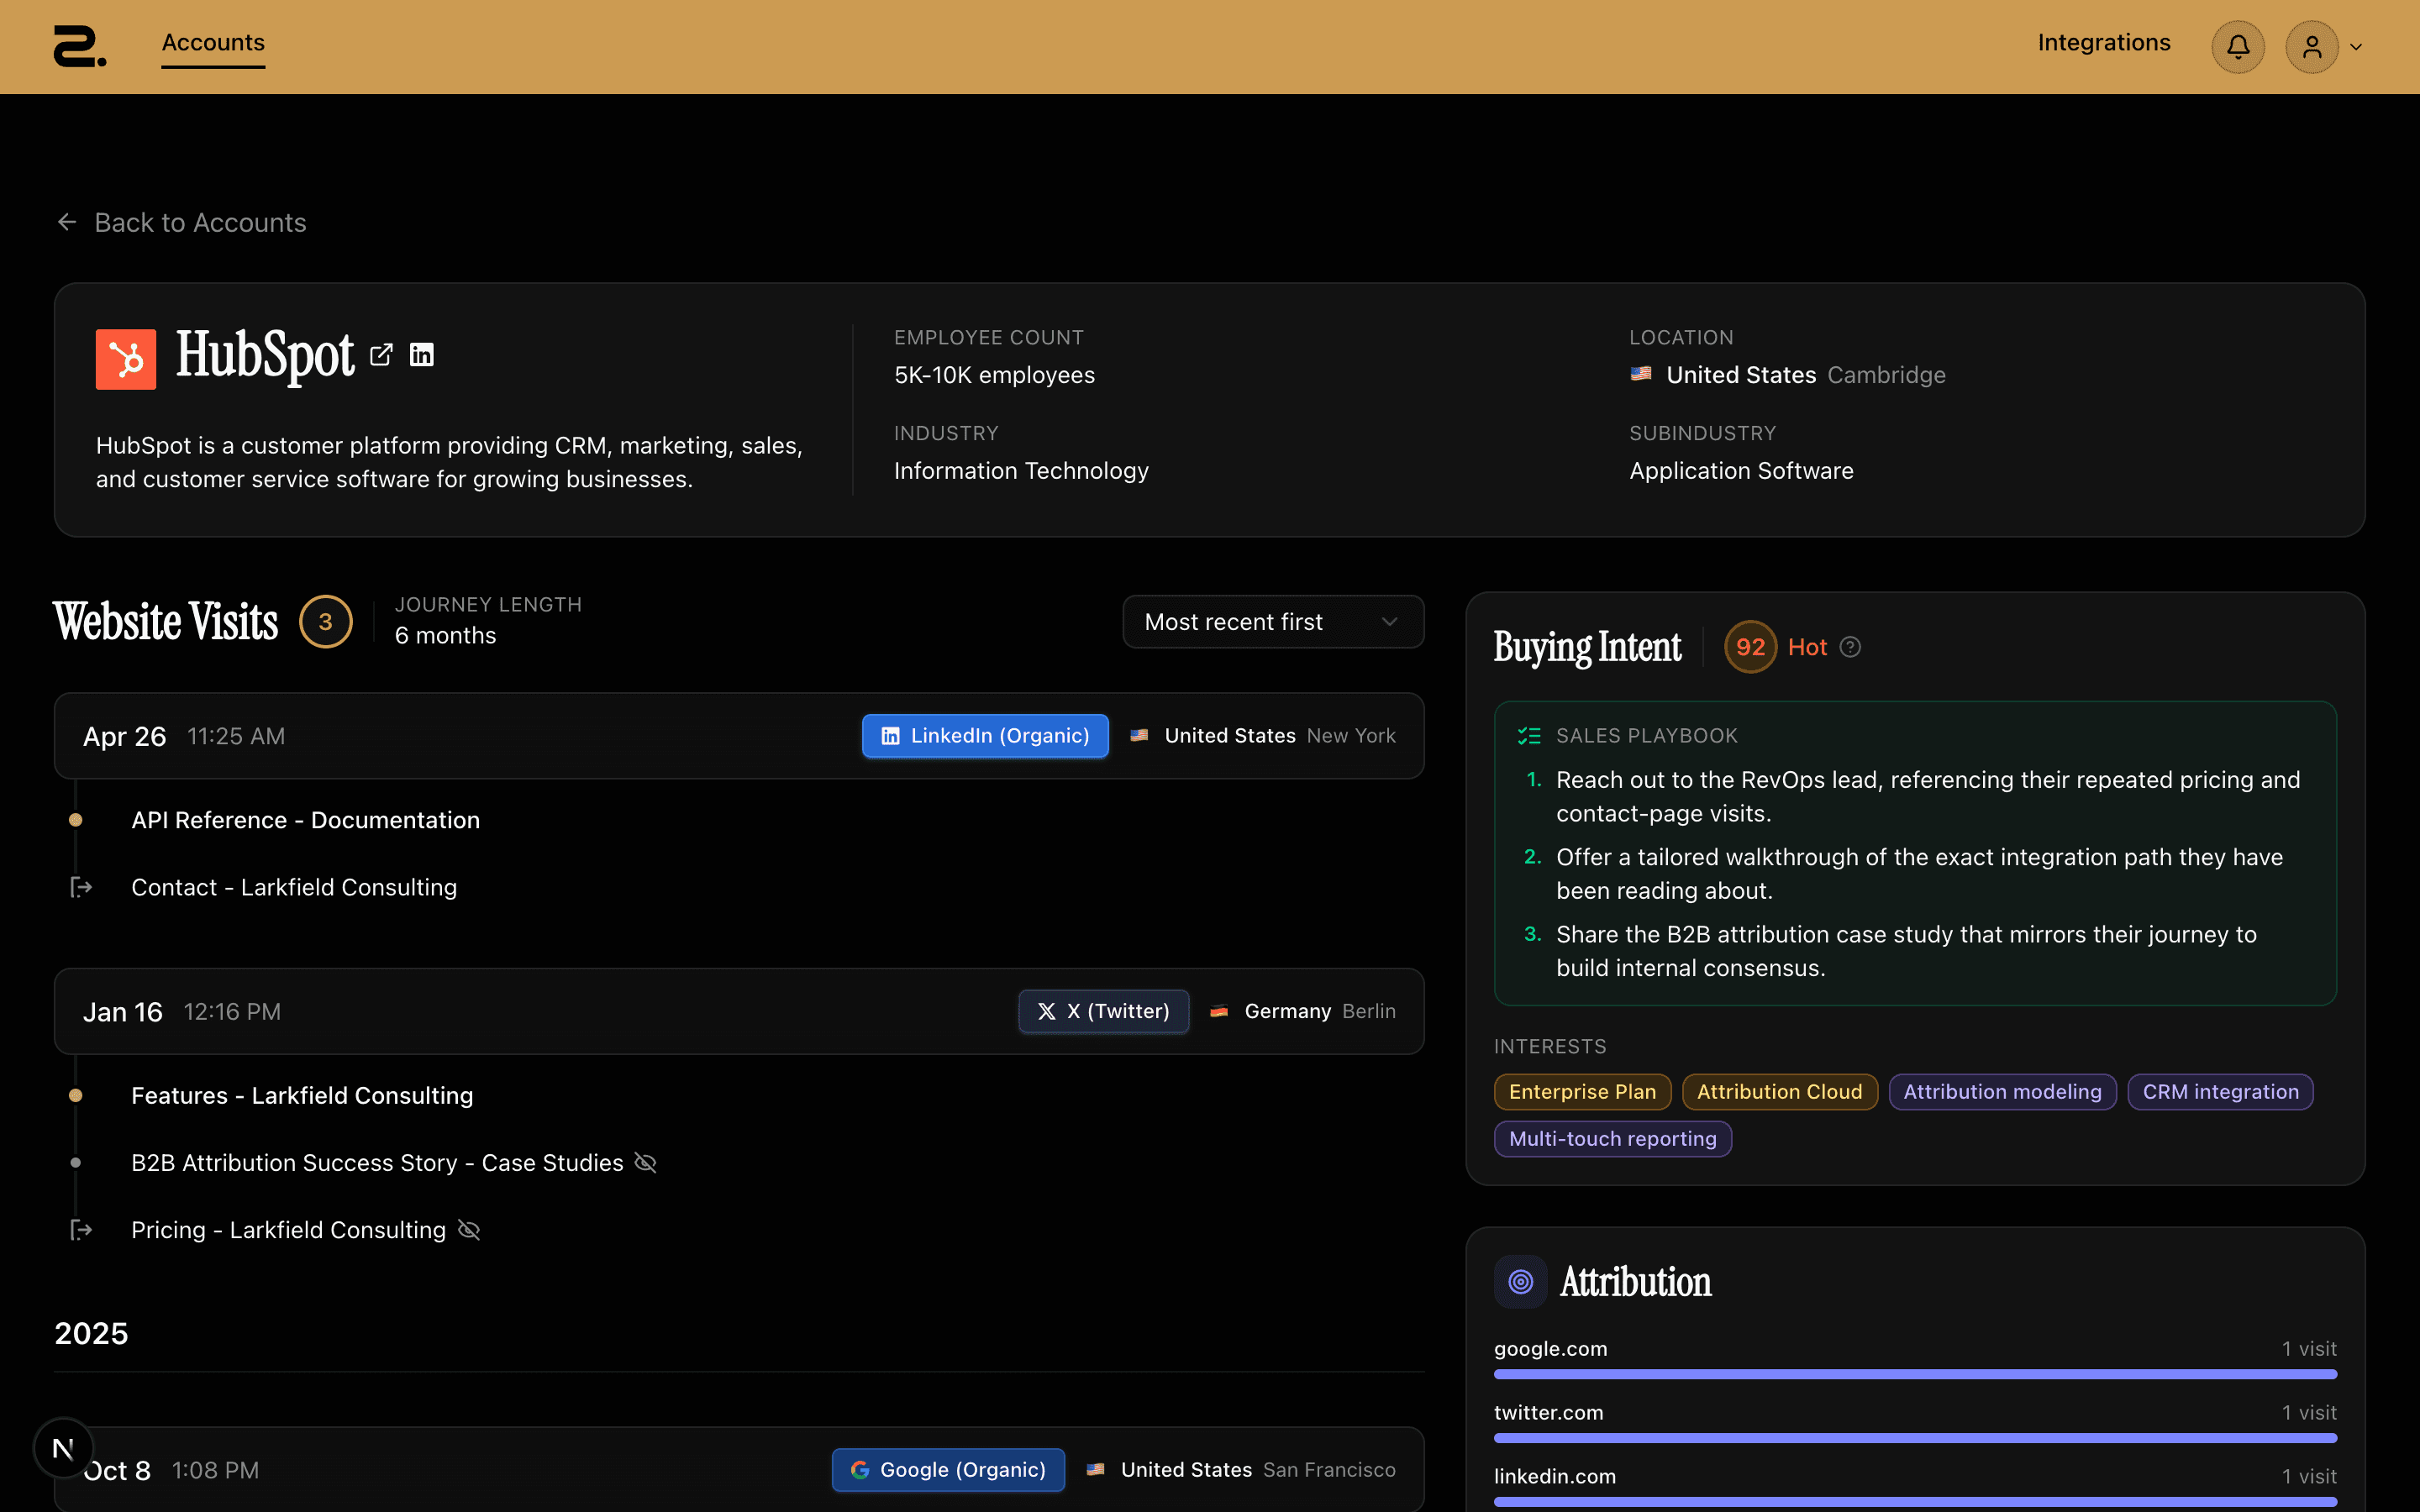Screen dimensions: 2420x1512
Task: Open the B2B Attribution Success Story visit
Action: [377, 1162]
